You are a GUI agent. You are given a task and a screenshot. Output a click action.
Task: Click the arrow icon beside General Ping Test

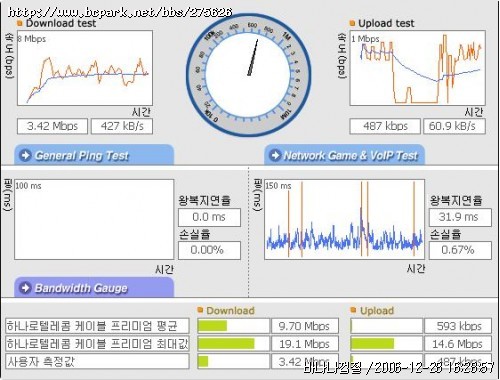26,155
